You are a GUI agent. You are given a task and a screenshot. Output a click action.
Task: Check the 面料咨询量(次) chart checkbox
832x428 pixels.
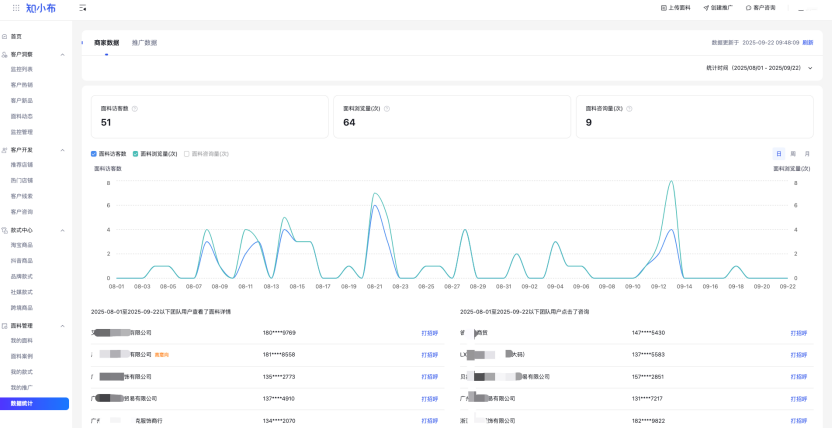pyautogui.click(x=187, y=154)
